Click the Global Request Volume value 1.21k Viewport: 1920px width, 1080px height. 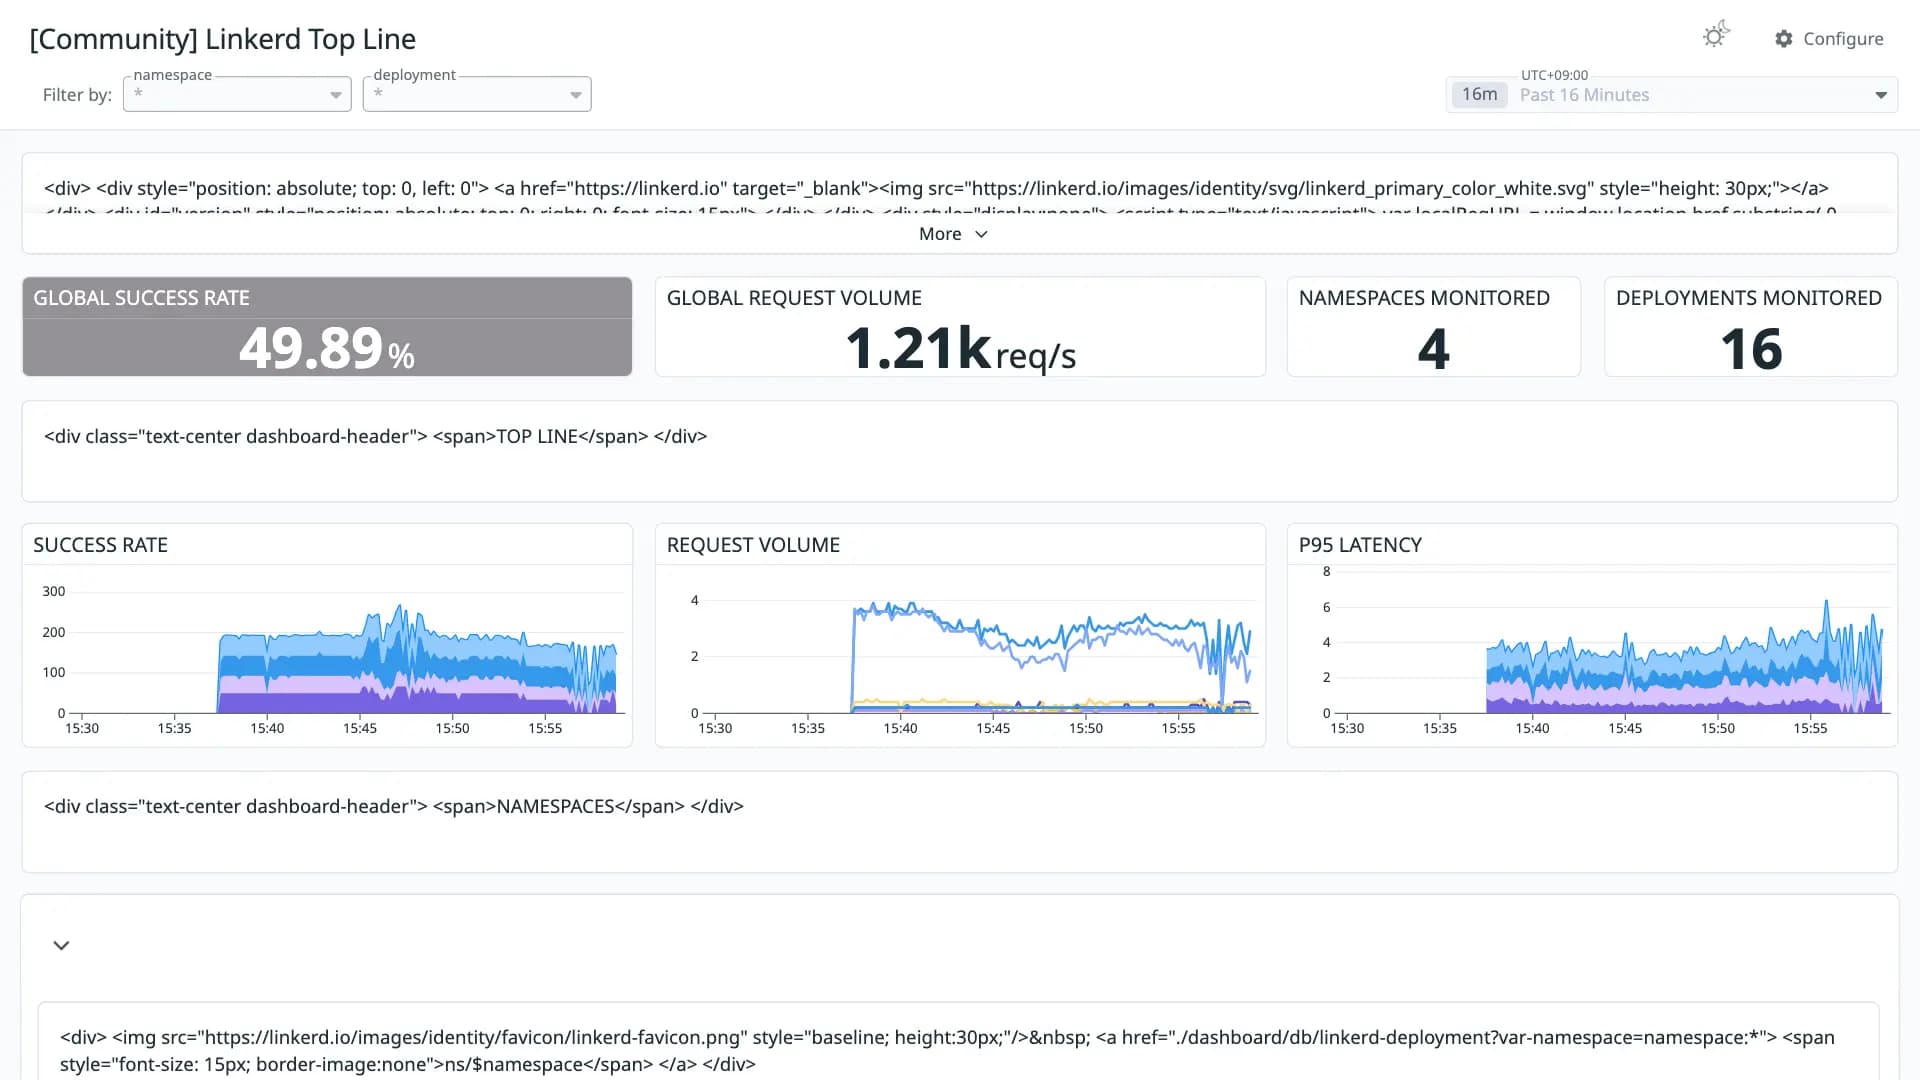pyautogui.click(x=918, y=349)
